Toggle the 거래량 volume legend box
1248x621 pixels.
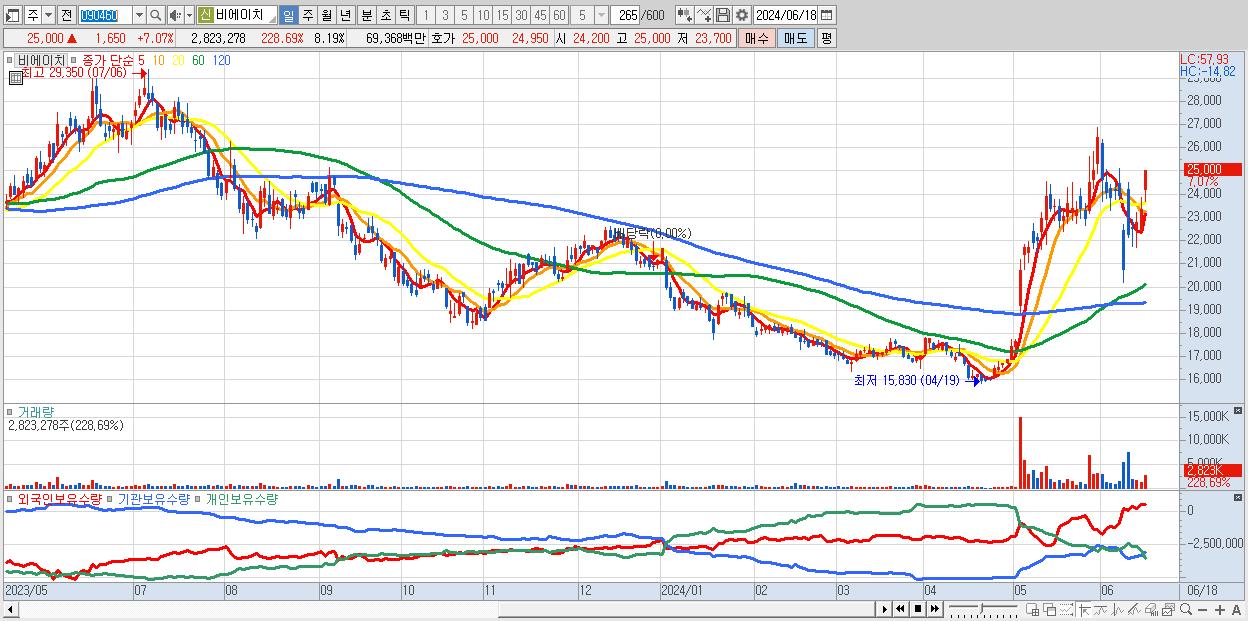click(x=11, y=411)
